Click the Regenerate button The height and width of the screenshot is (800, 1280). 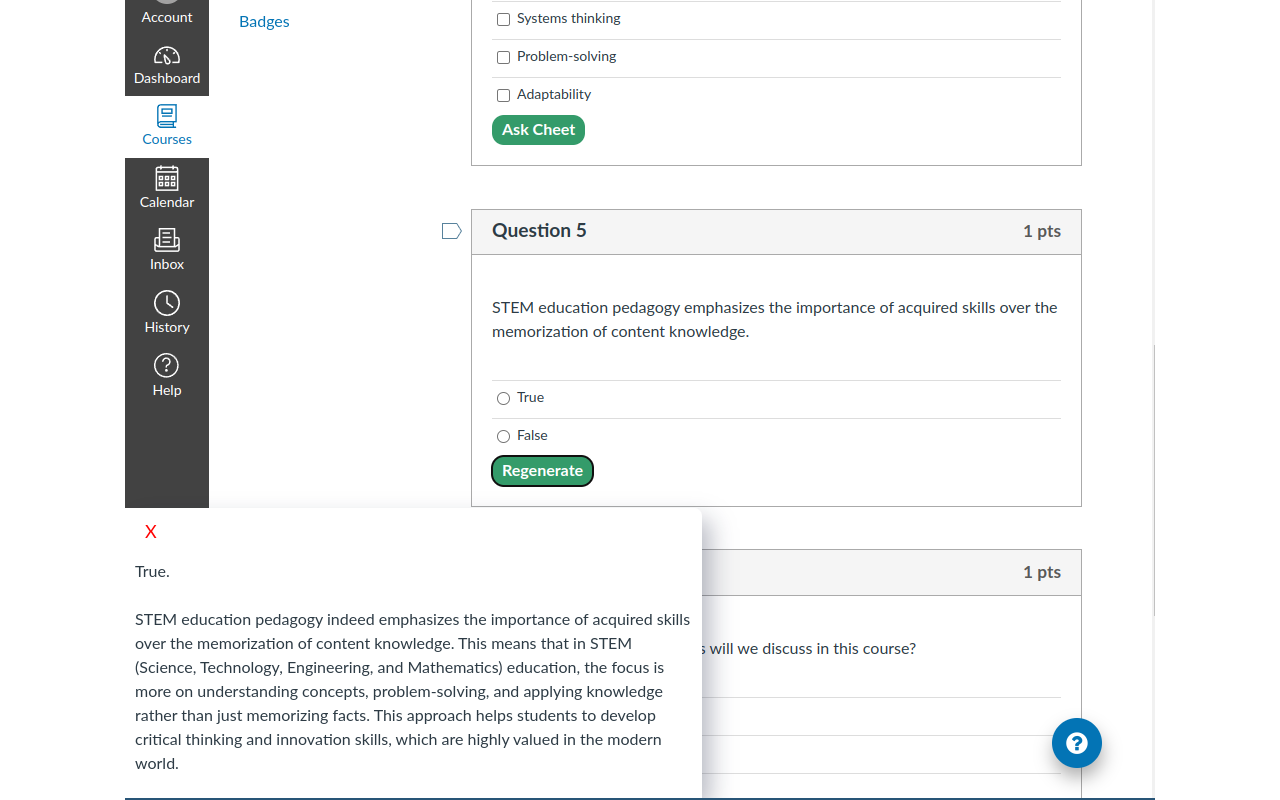542,471
